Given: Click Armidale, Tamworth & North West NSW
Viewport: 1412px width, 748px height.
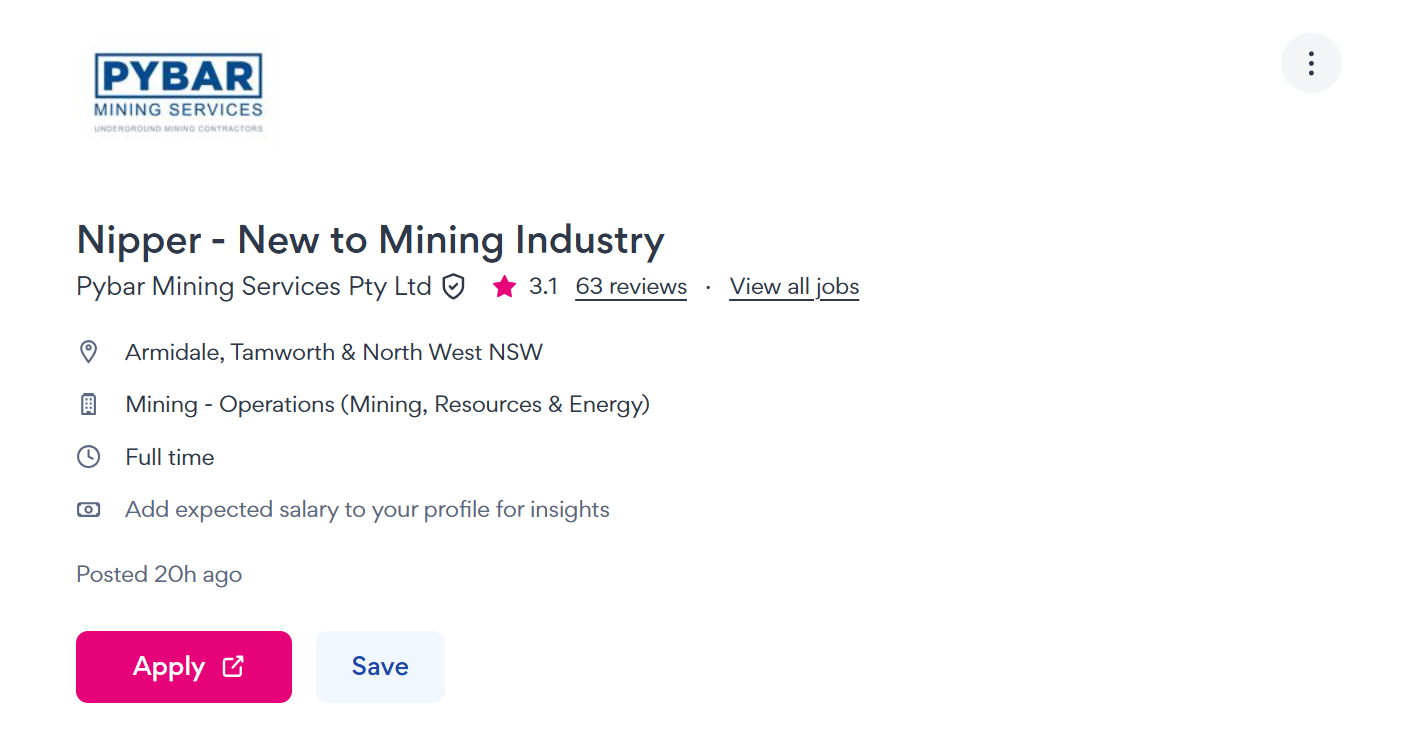Looking at the screenshot, I should point(334,352).
